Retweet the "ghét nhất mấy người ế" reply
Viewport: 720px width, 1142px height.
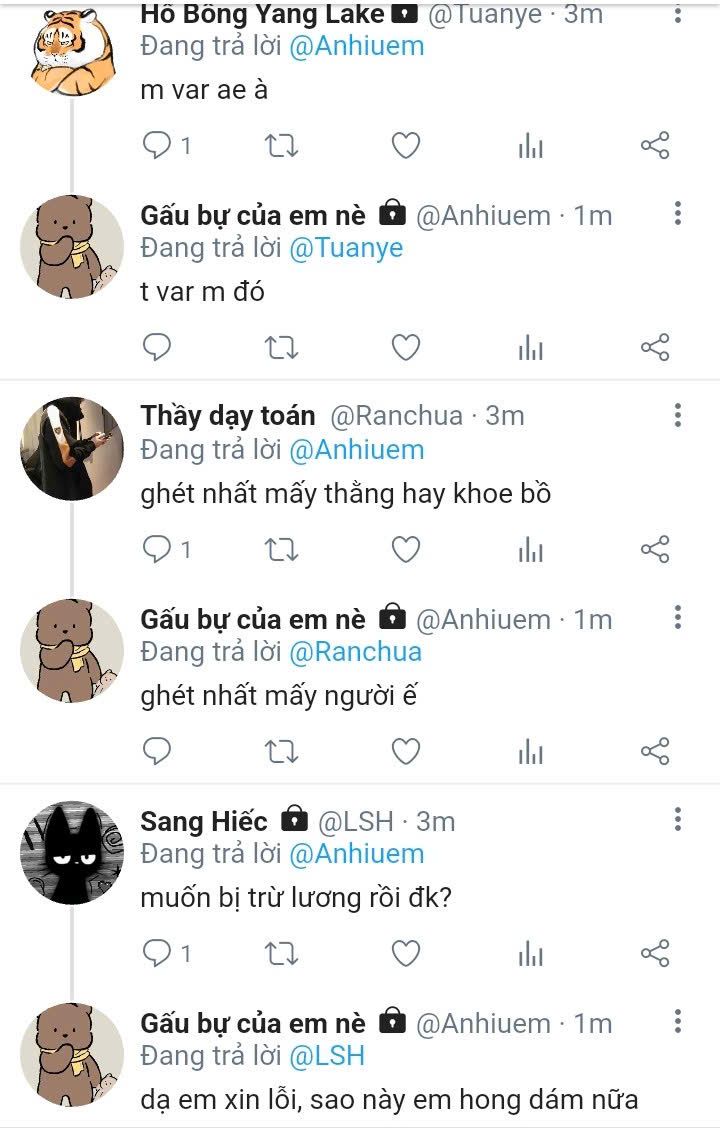click(281, 751)
